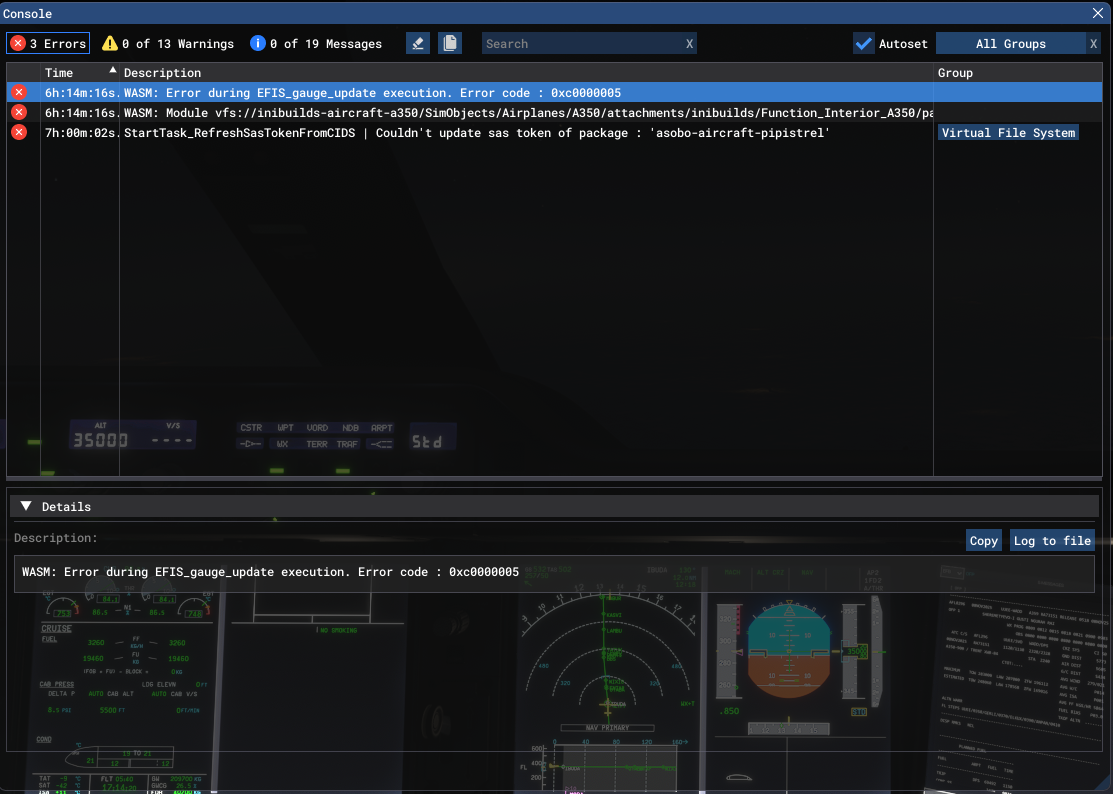This screenshot has width=1113, height=794.
Task: Toggle the Messages filter
Action: (316, 43)
